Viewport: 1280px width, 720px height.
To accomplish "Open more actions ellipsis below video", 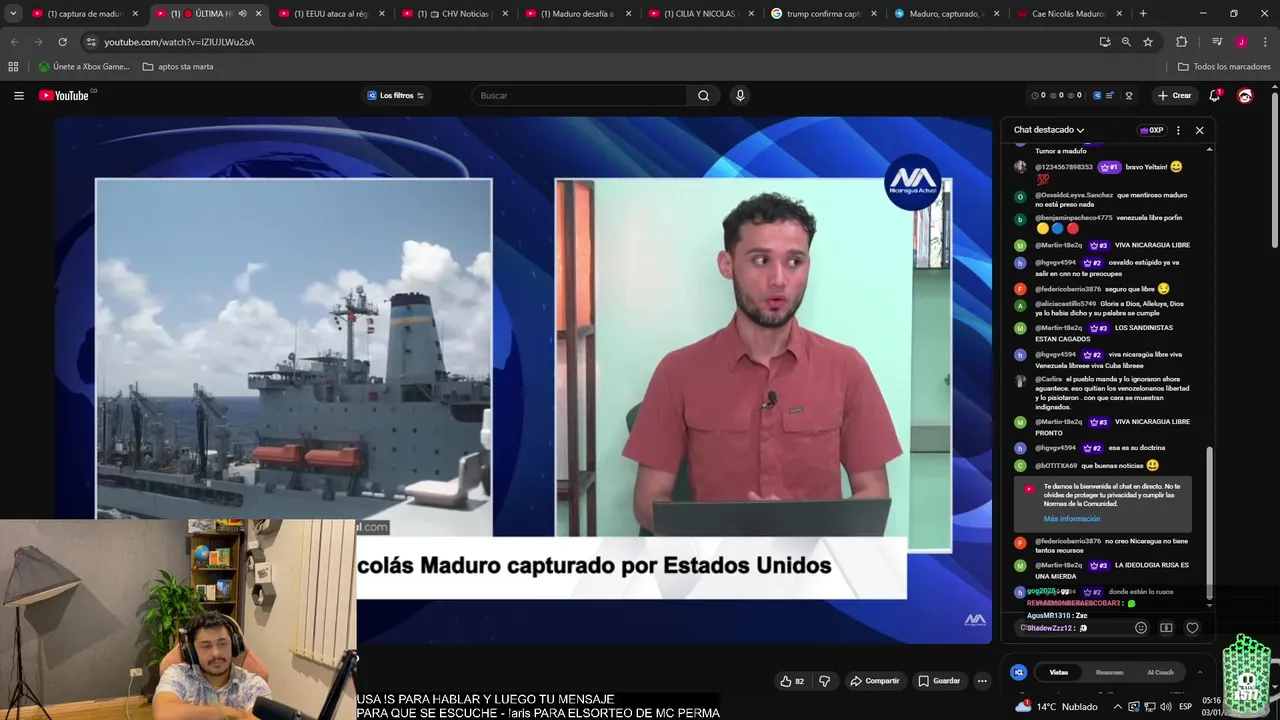I will click(982, 681).
